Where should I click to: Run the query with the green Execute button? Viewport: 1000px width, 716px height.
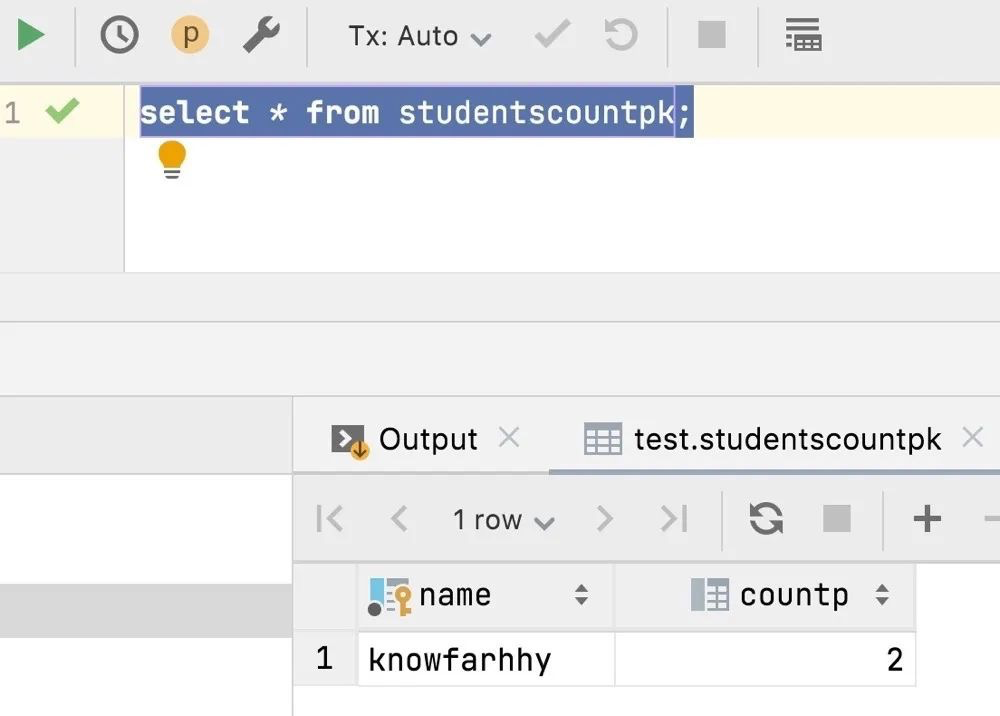pos(31,36)
